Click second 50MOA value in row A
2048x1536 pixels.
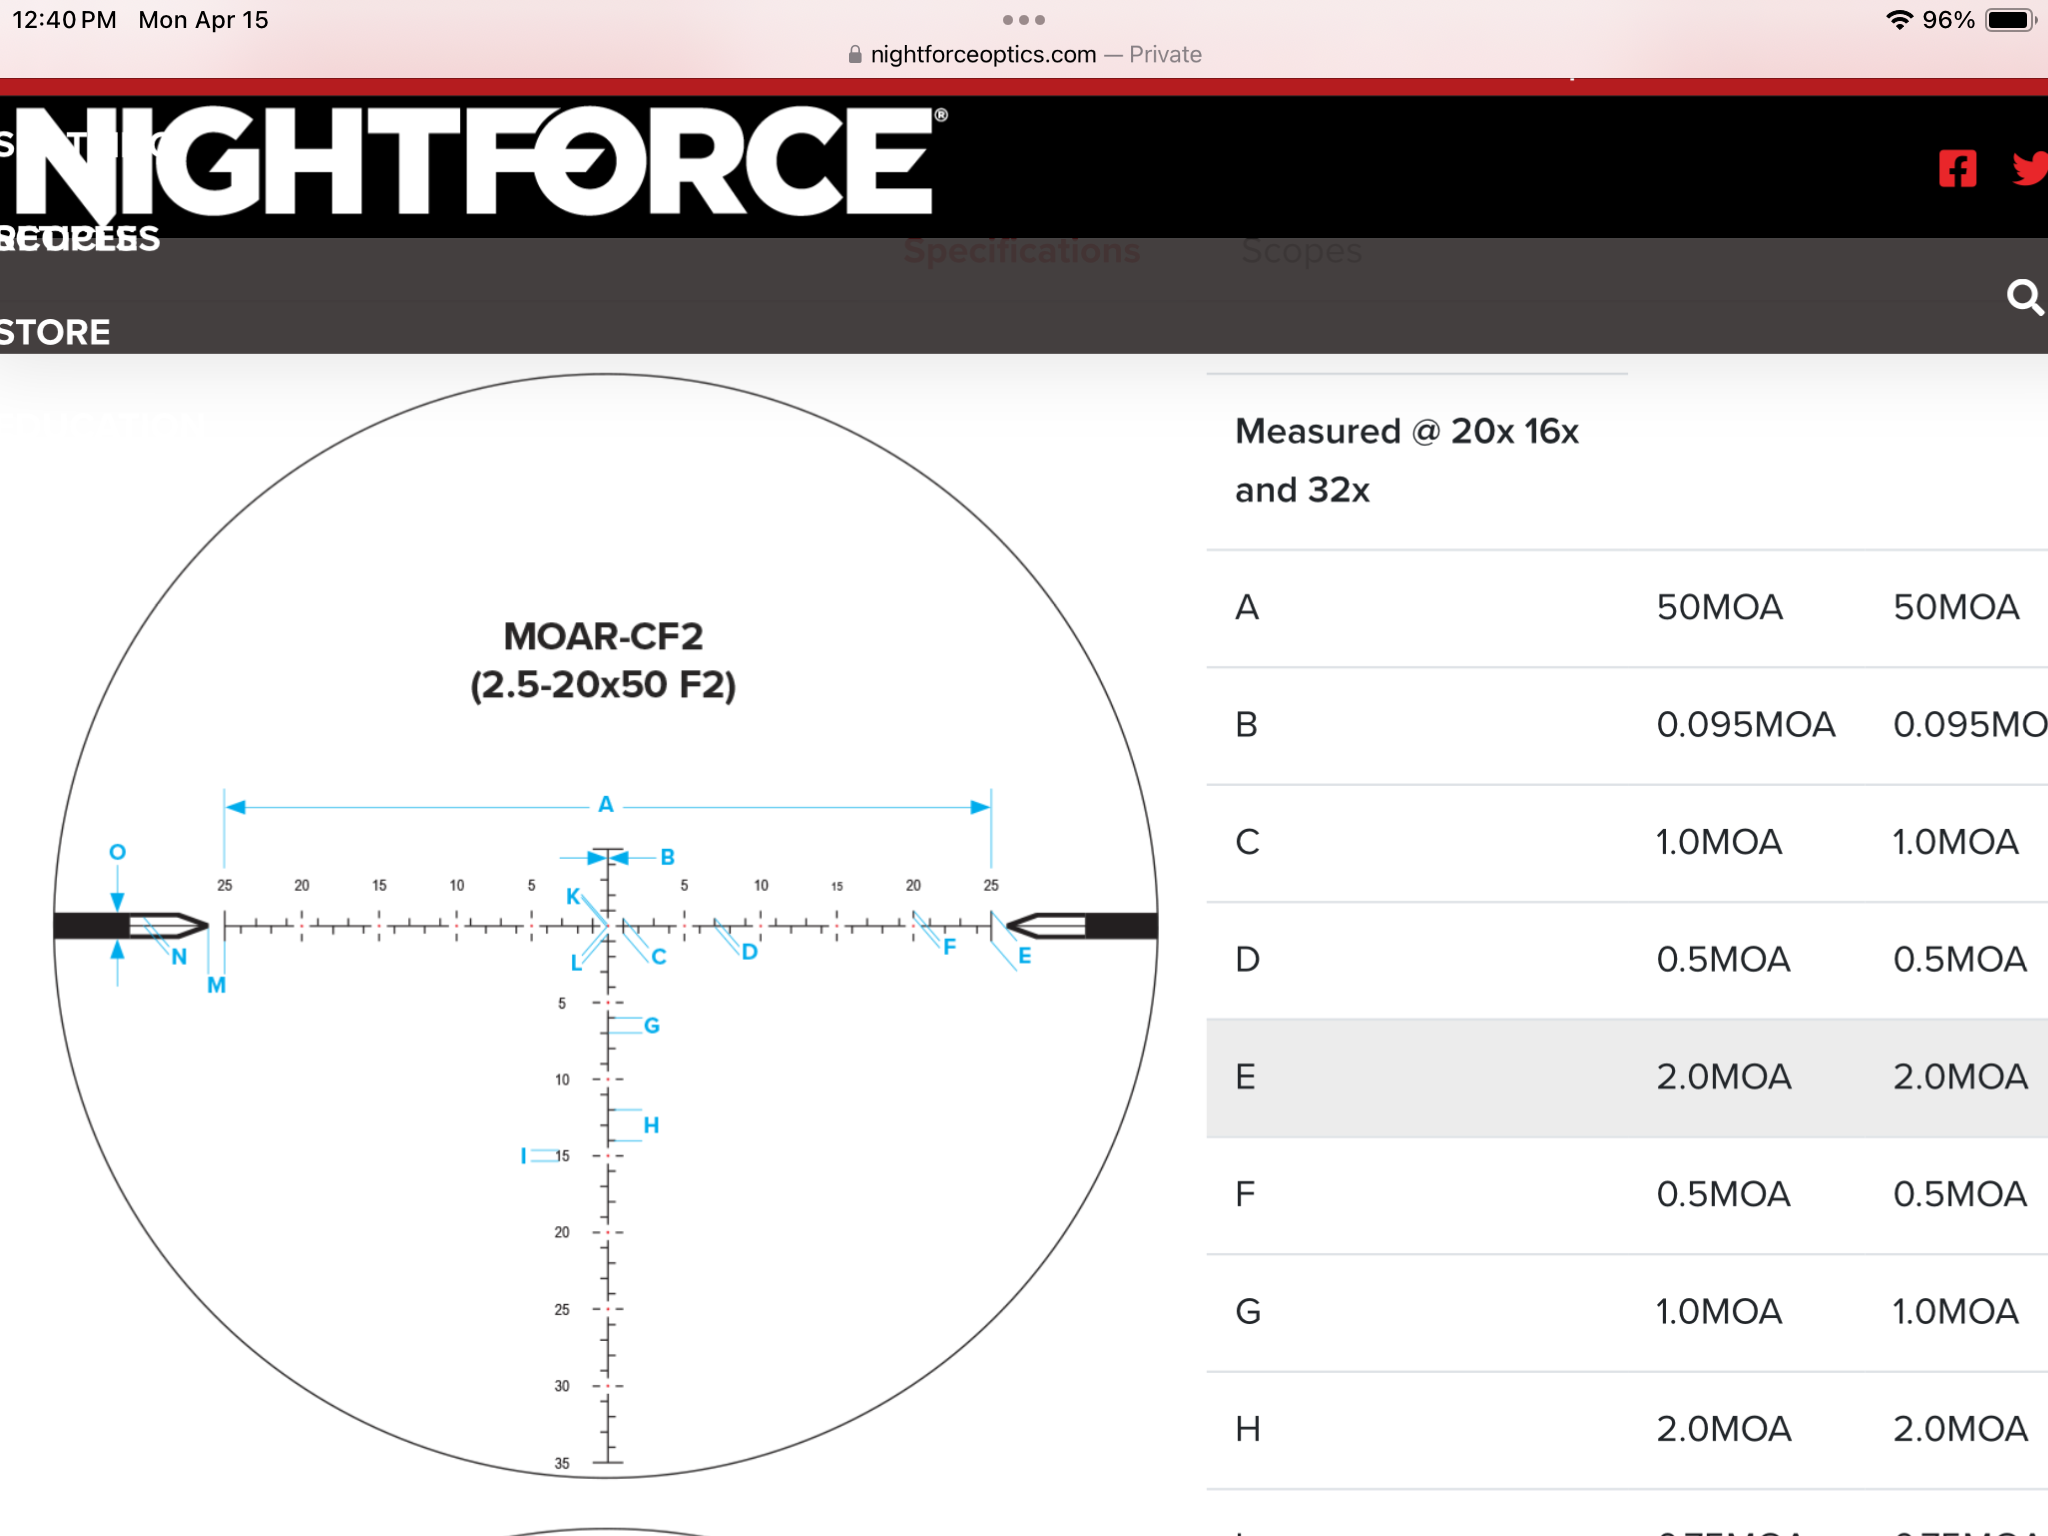tap(1956, 607)
